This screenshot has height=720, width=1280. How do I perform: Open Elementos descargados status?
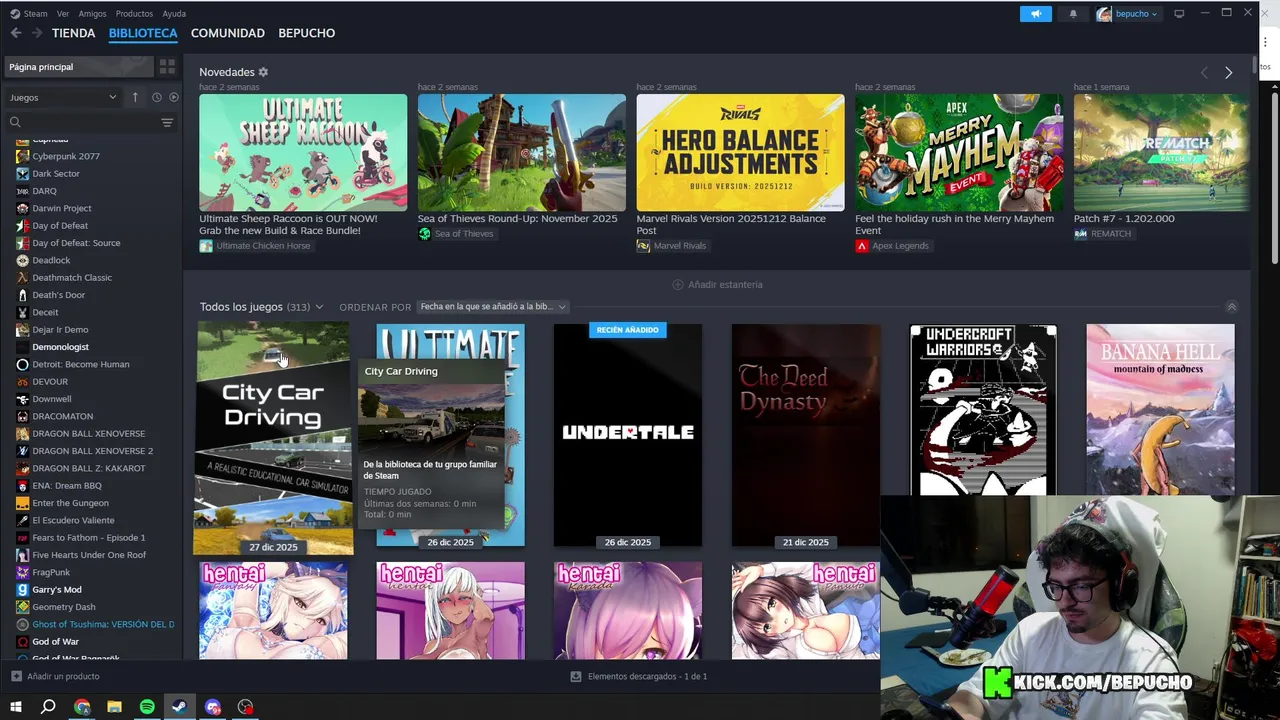pyautogui.click(x=638, y=676)
